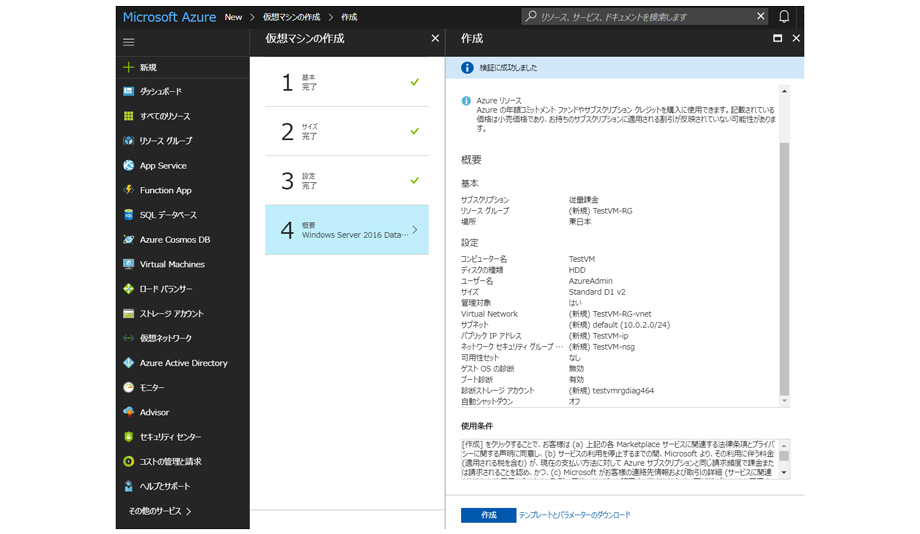The width and height of the screenshot is (920, 534).
Task: Select the Azure Cosmos DB icon
Action: (x=129, y=240)
